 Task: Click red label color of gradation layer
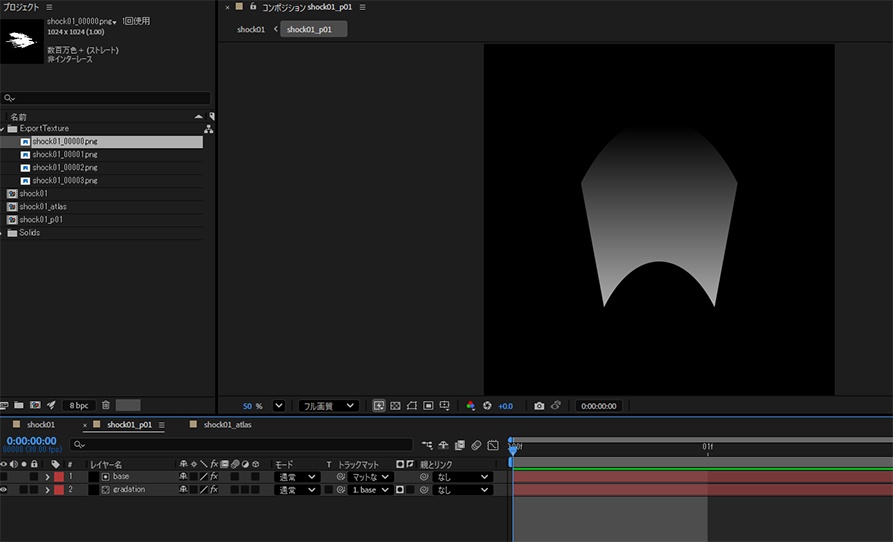[x=59, y=490]
